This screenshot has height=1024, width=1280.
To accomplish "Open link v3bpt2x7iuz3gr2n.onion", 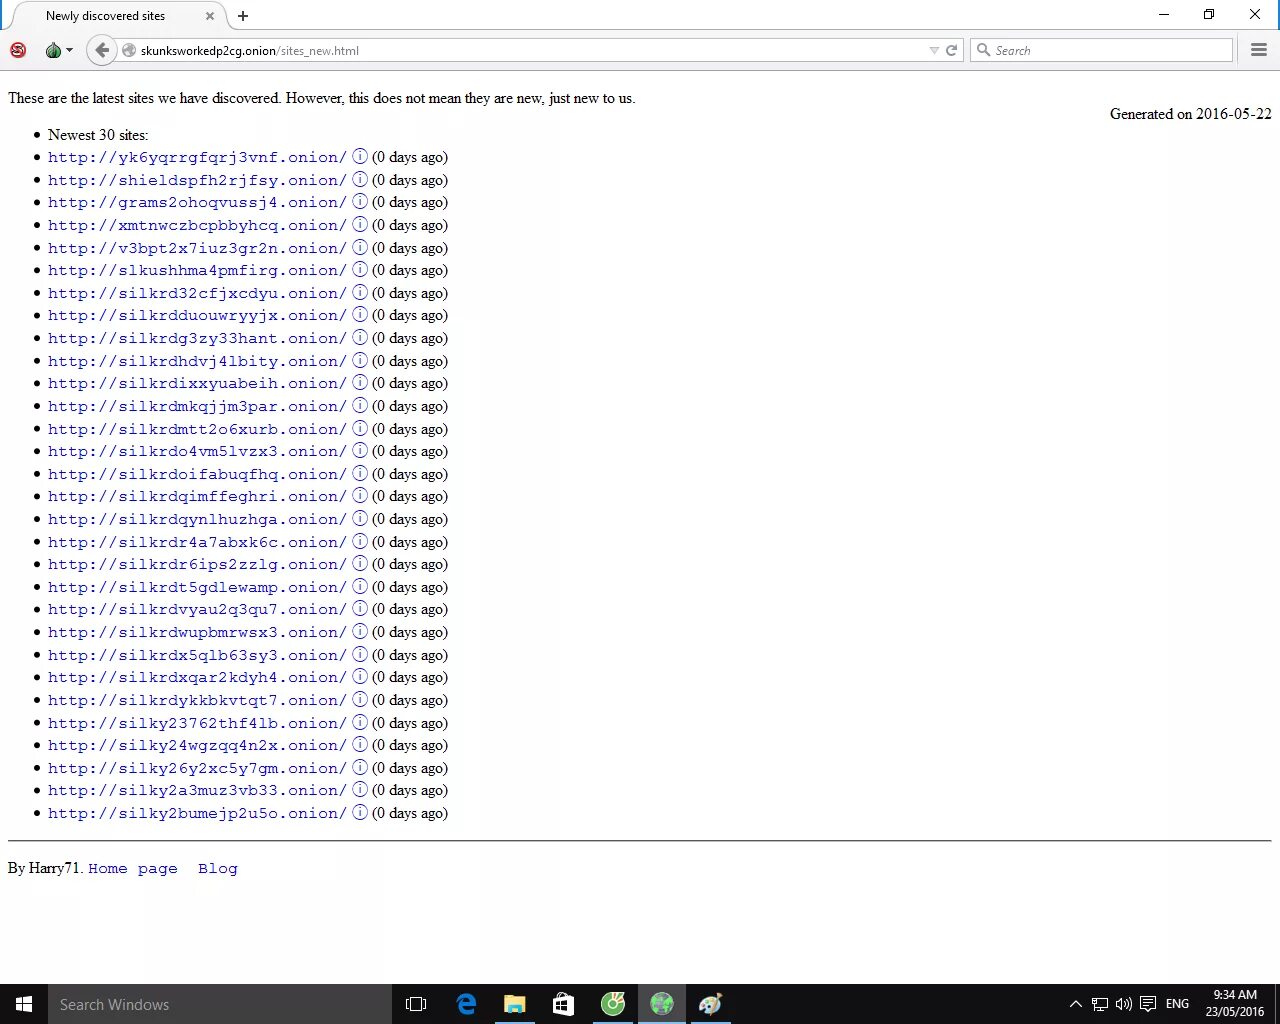I will point(197,248).
